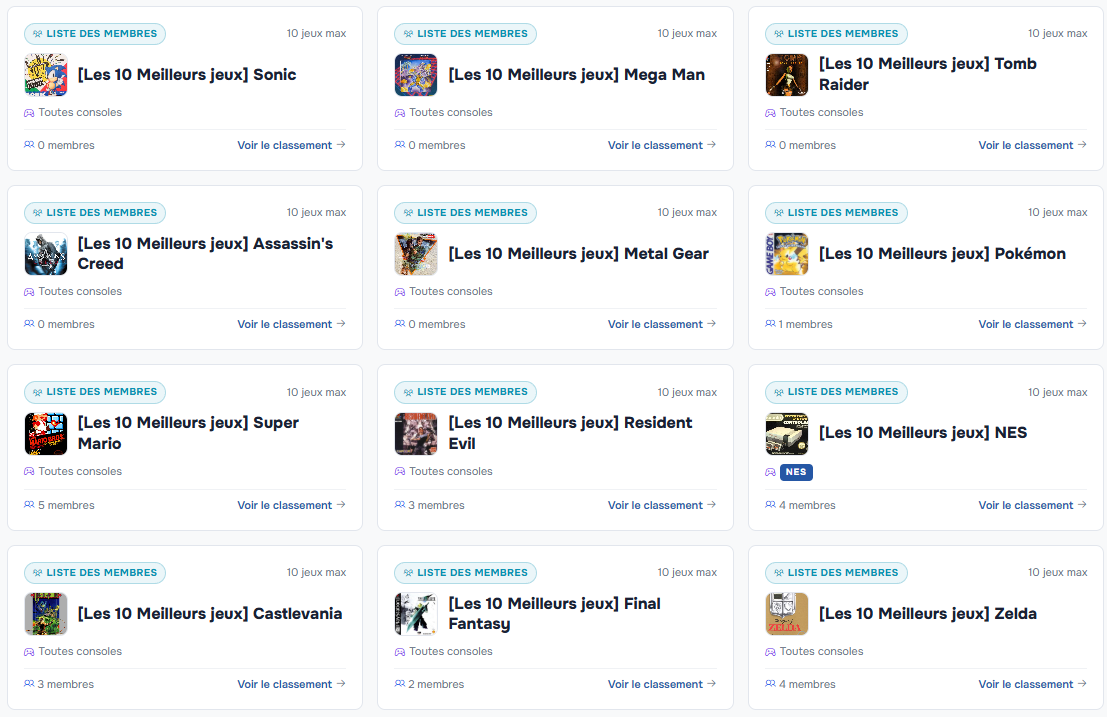View the NES ranking link
The height and width of the screenshot is (717, 1107).
pyautogui.click(x=1033, y=505)
